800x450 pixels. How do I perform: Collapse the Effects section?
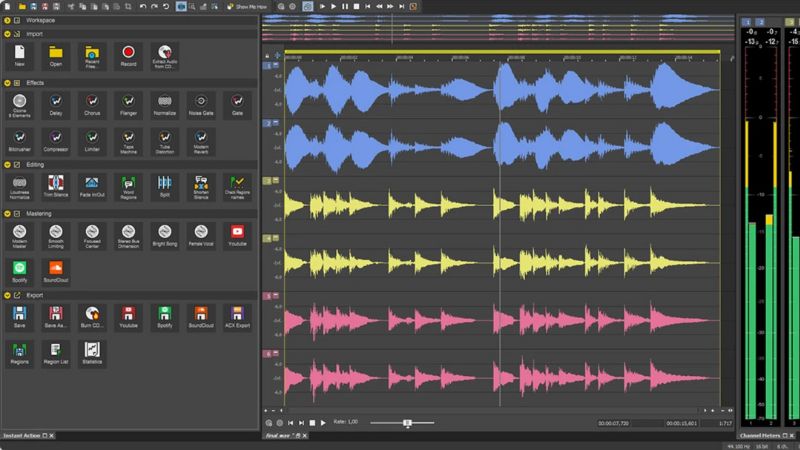(x=9, y=81)
